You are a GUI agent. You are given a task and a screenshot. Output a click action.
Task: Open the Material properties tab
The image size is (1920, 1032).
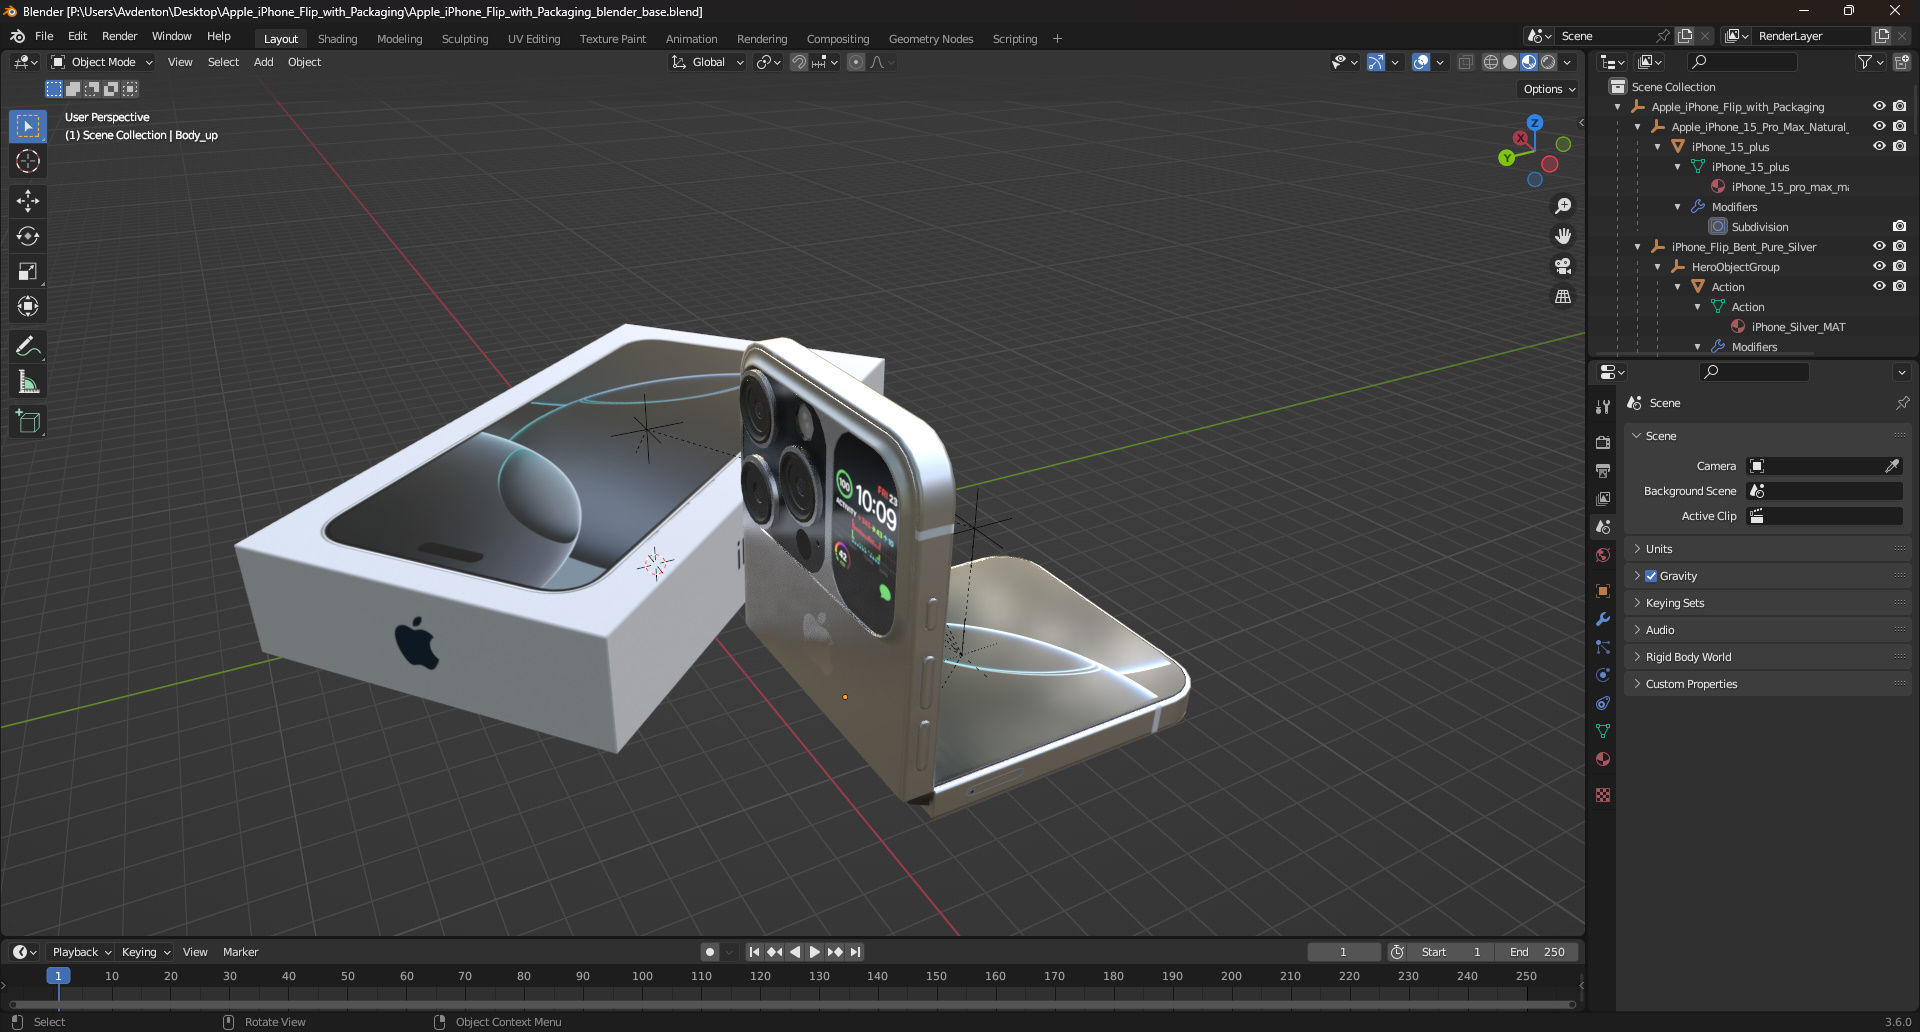coord(1603,759)
